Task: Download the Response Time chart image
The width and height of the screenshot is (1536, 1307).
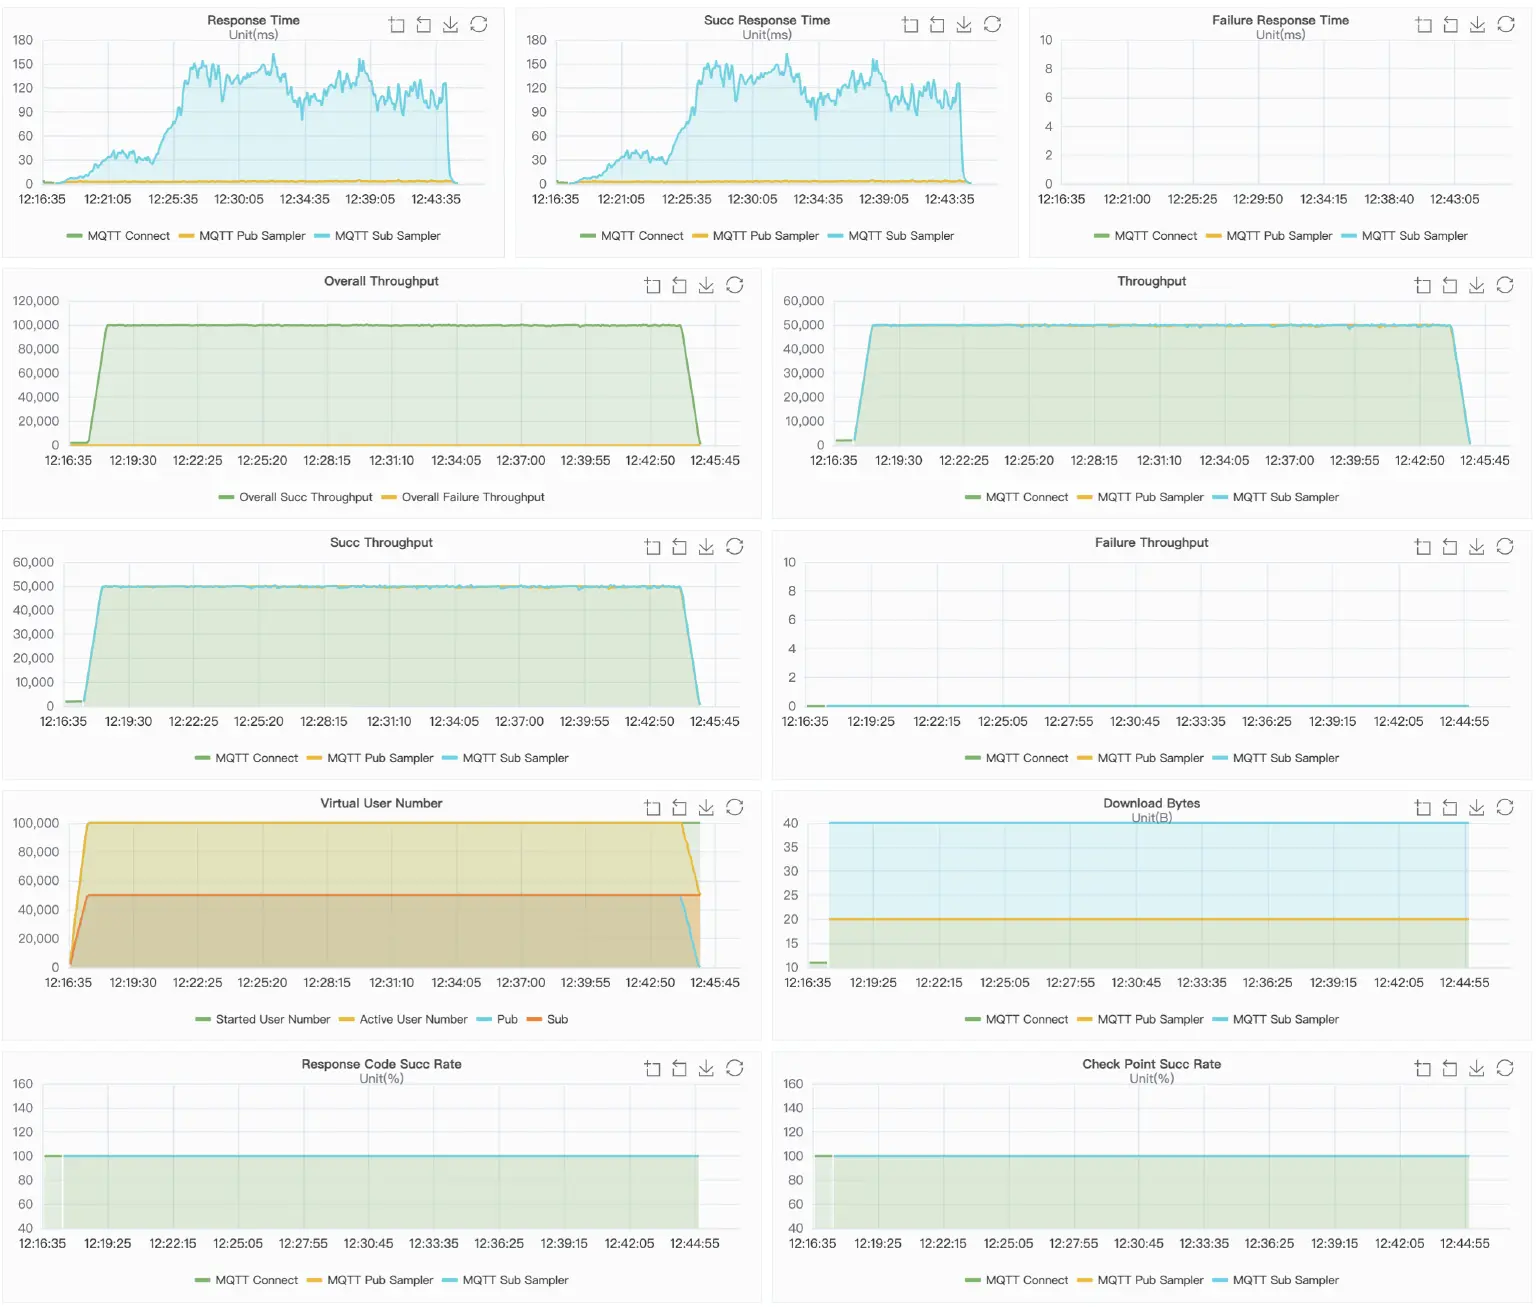Action: pos(451,24)
